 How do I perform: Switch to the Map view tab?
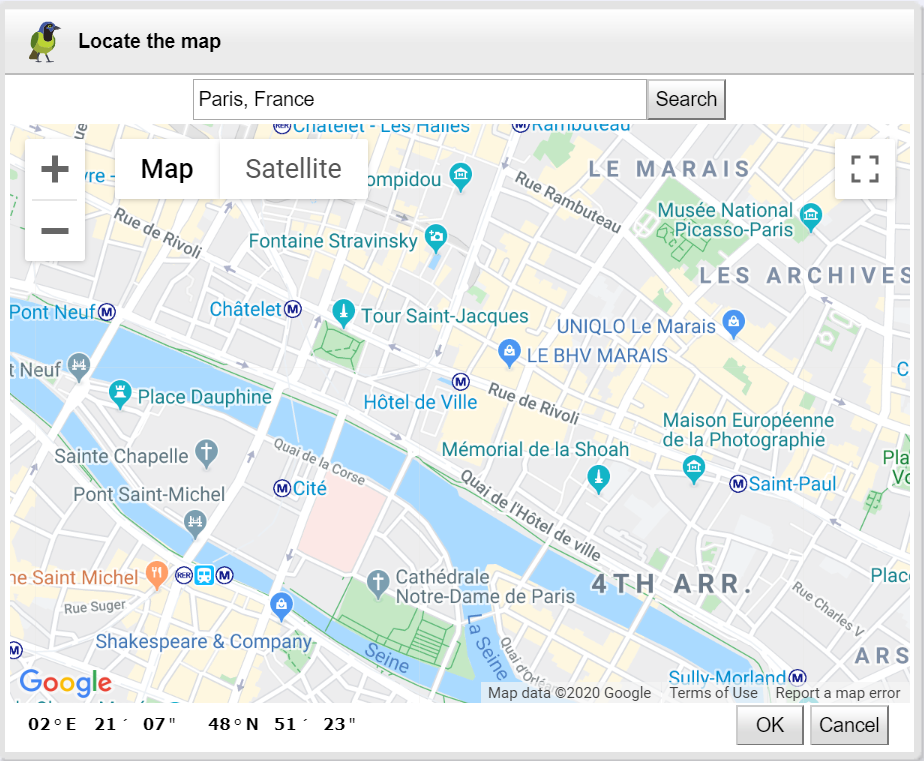pyautogui.click(x=167, y=169)
